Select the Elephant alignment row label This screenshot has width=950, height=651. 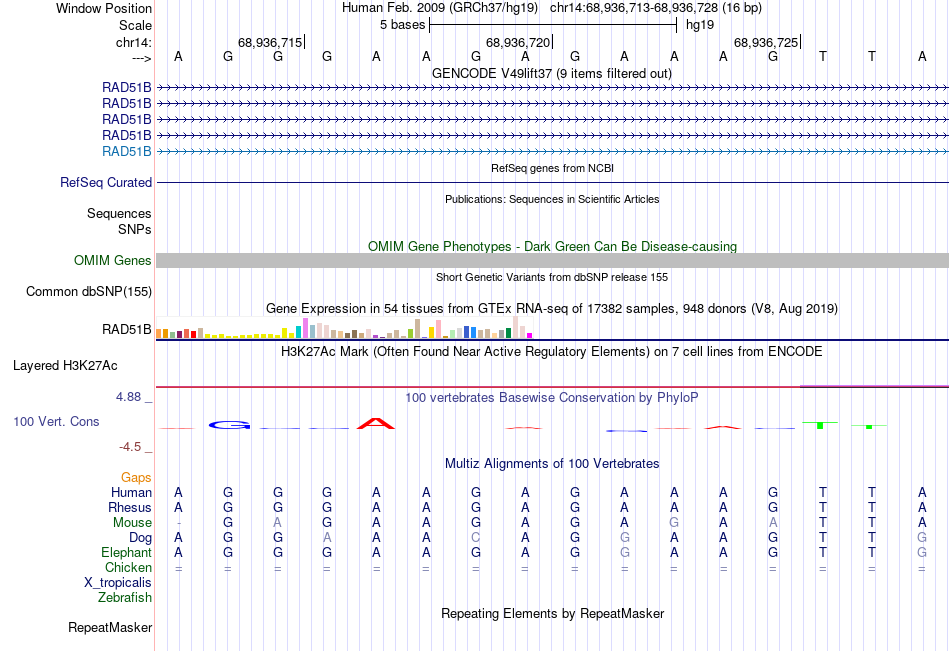point(126,552)
